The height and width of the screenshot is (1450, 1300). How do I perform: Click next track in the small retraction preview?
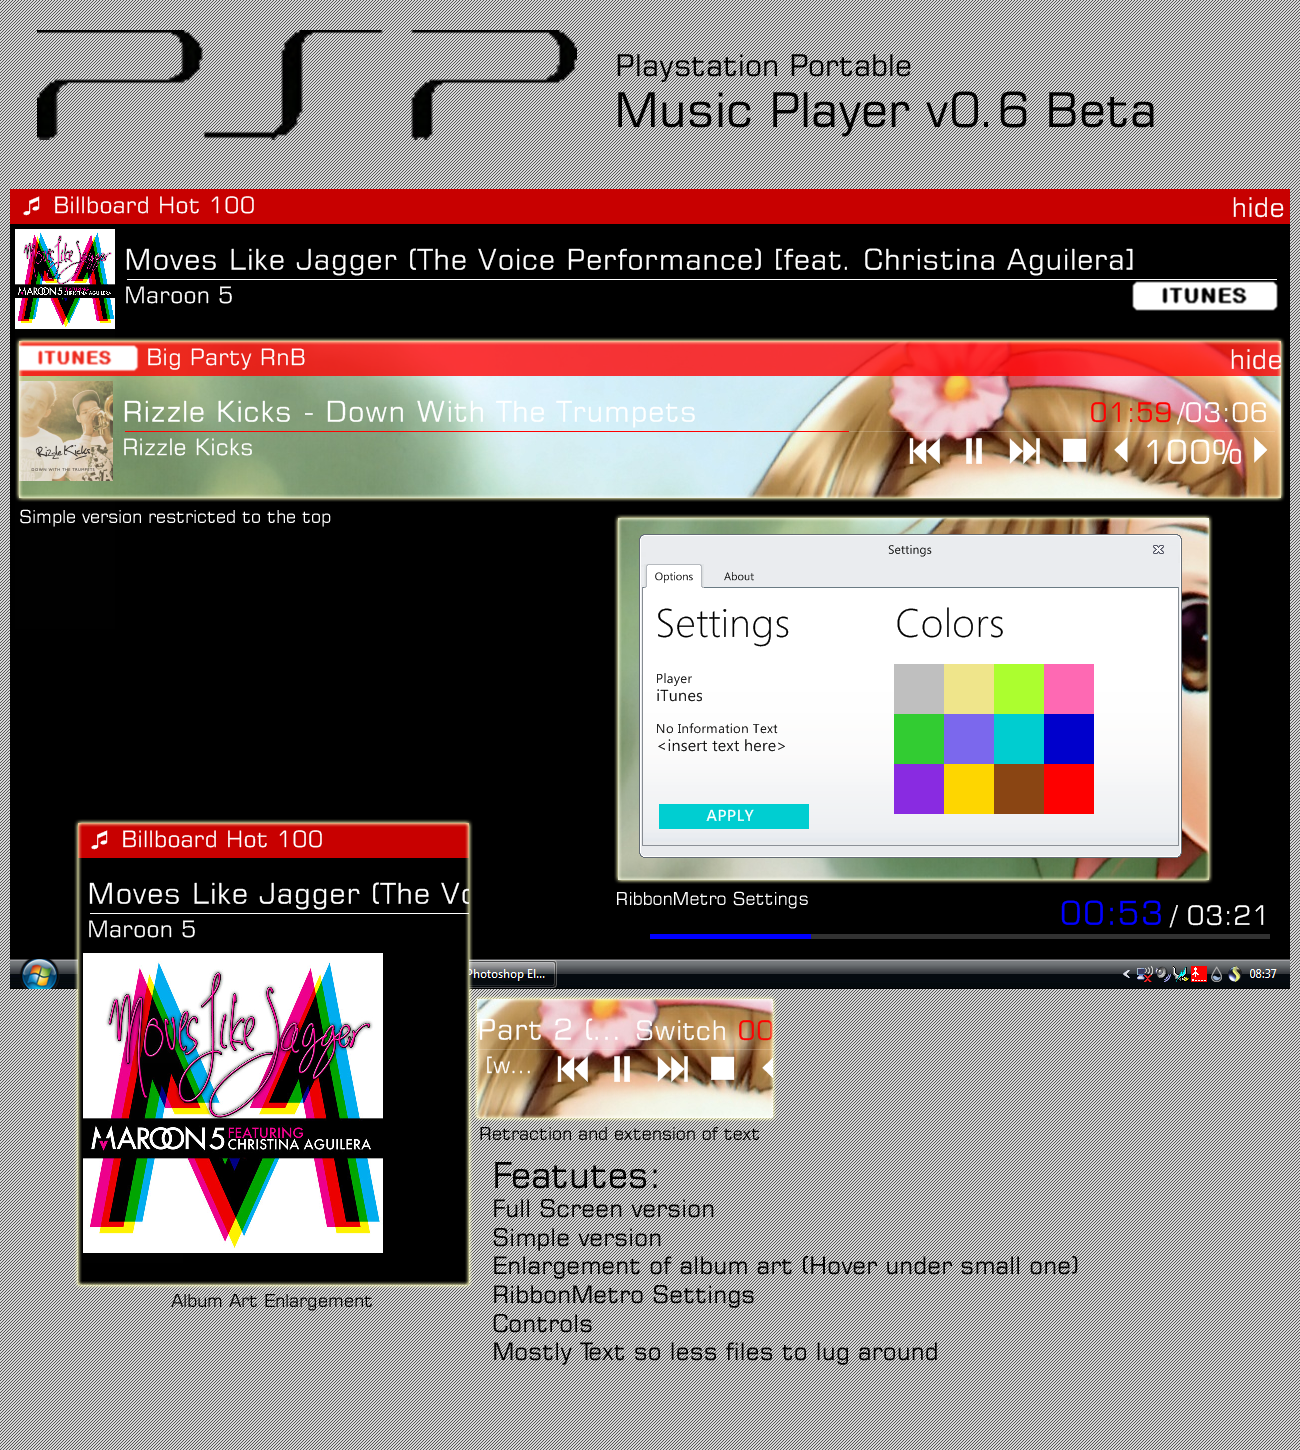click(x=672, y=1069)
